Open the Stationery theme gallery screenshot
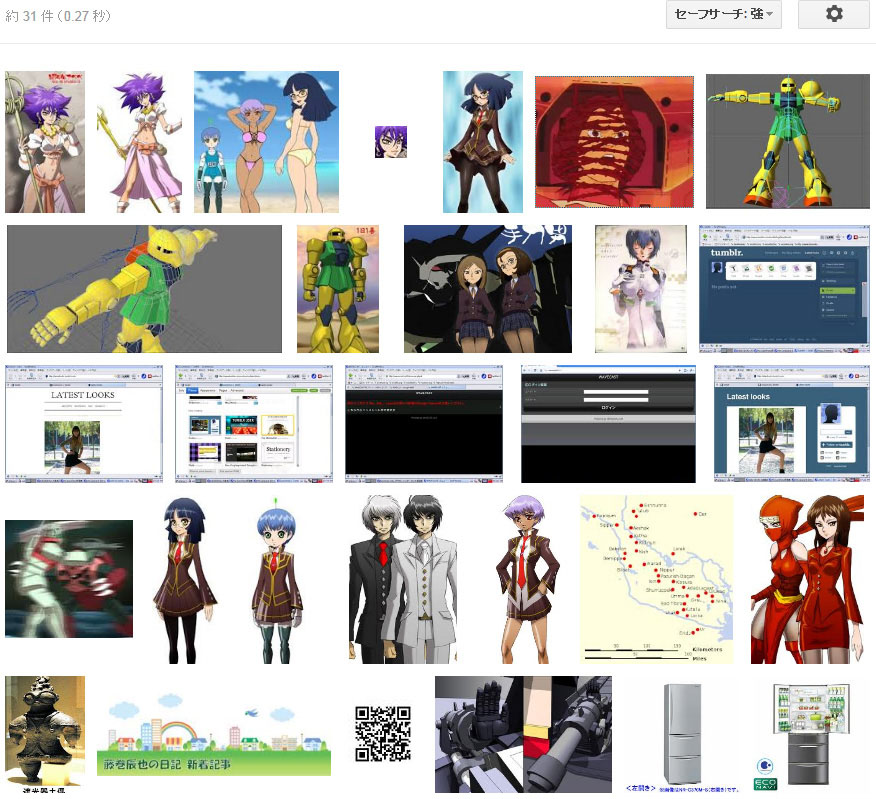The image size is (876, 799). click(254, 424)
